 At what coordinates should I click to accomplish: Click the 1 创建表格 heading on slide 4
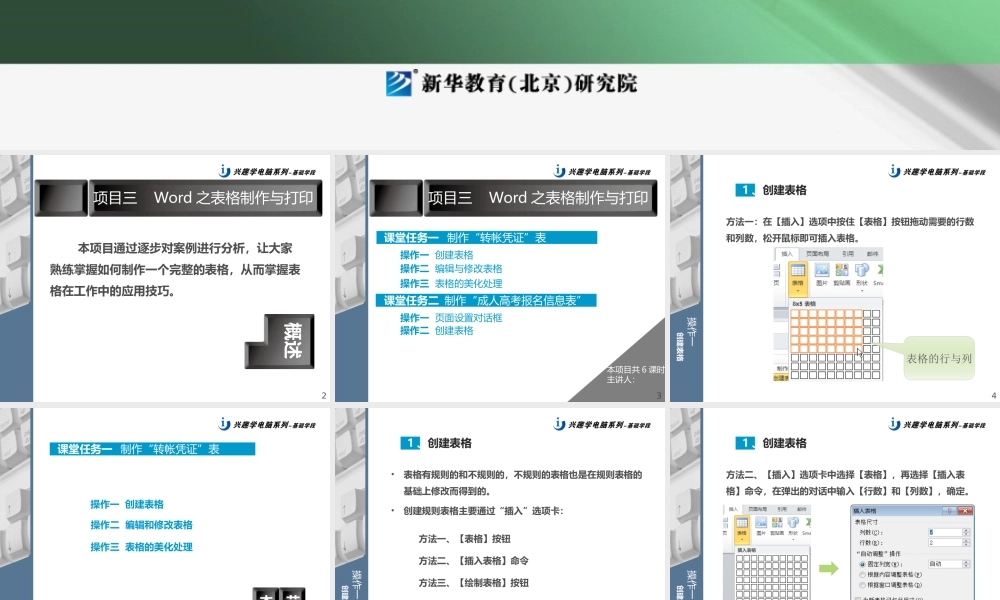771,190
